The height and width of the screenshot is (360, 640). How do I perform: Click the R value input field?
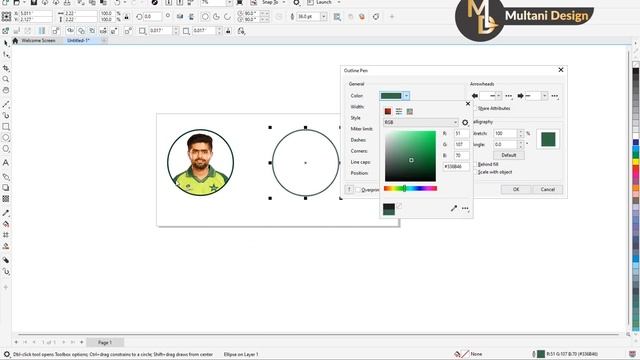(462, 133)
